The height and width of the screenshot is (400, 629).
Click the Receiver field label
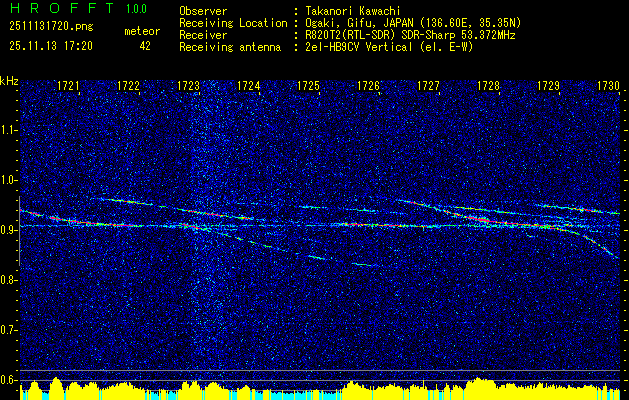[203, 35]
